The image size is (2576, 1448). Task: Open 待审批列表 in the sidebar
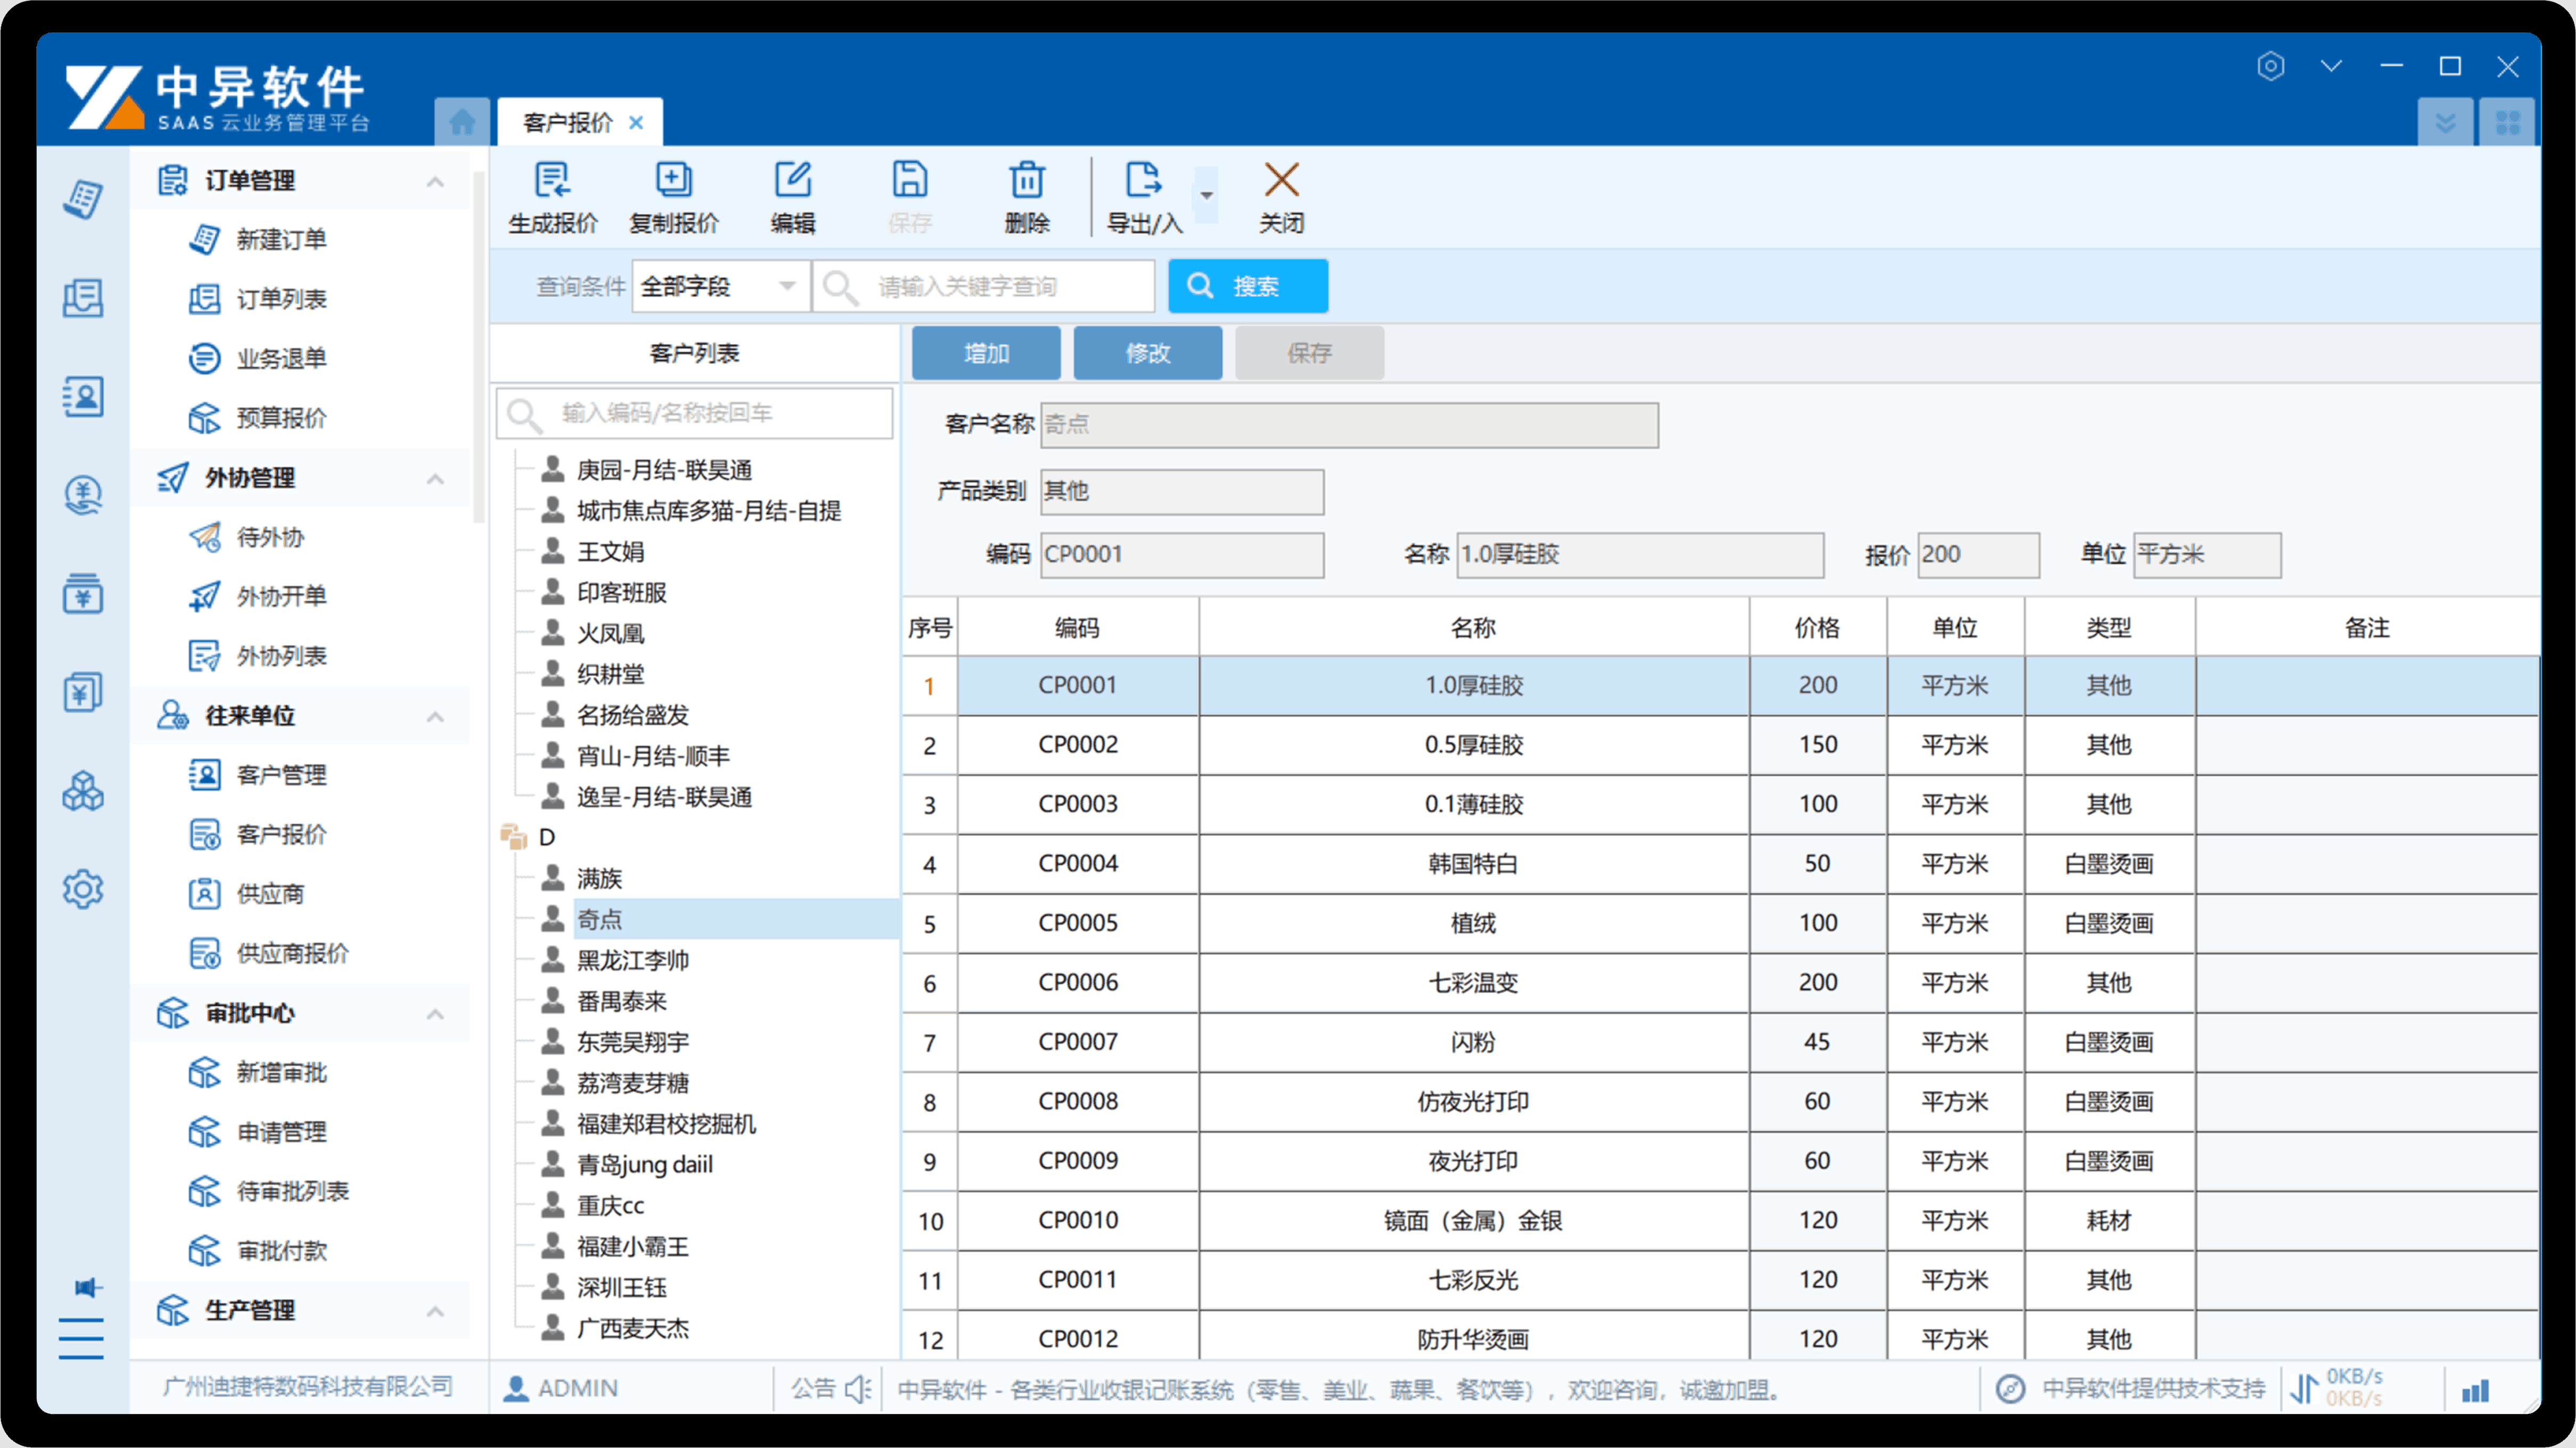tap(292, 1192)
